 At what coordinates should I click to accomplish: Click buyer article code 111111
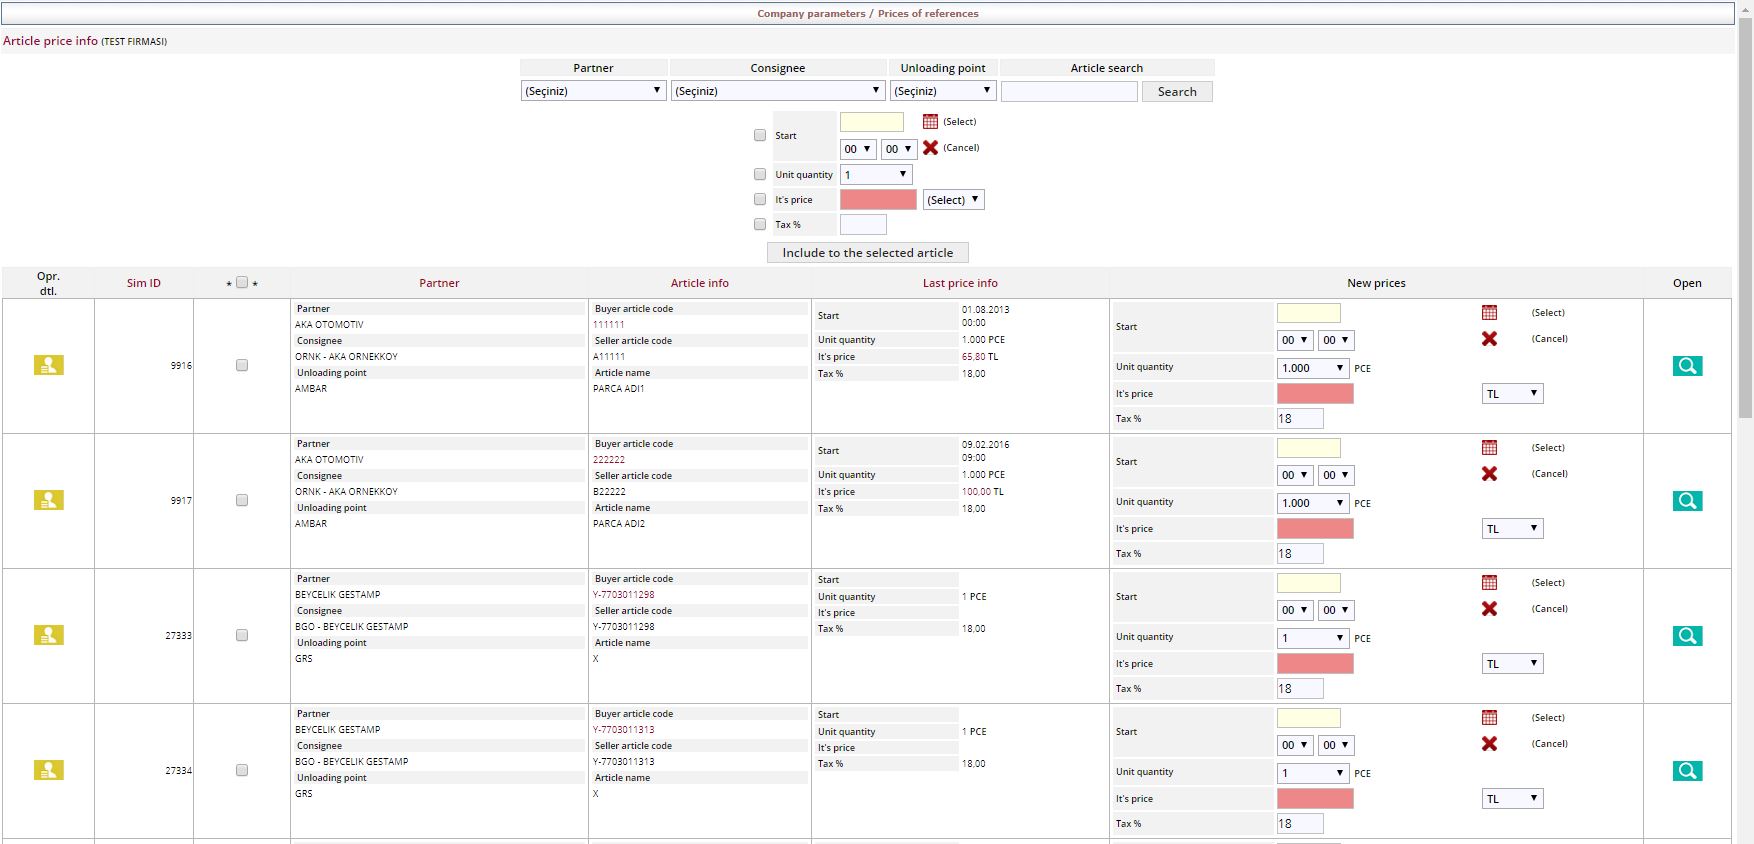coord(609,325)
